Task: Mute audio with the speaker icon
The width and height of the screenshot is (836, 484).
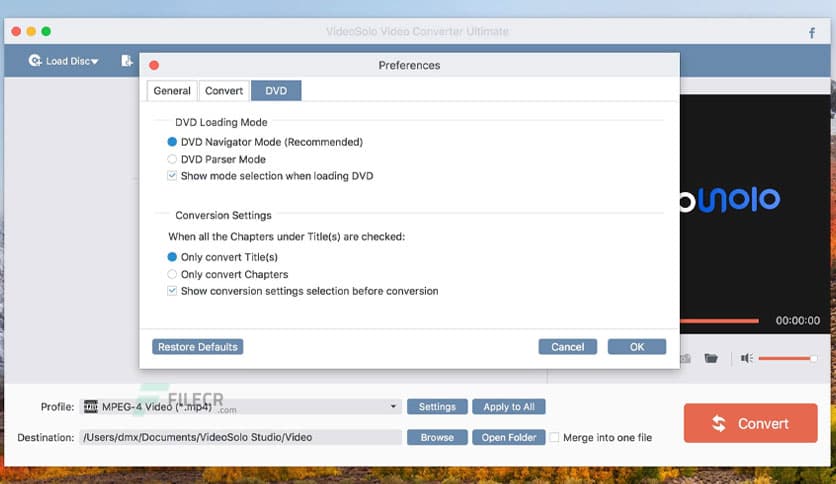Action: click(x=746, y=358)
